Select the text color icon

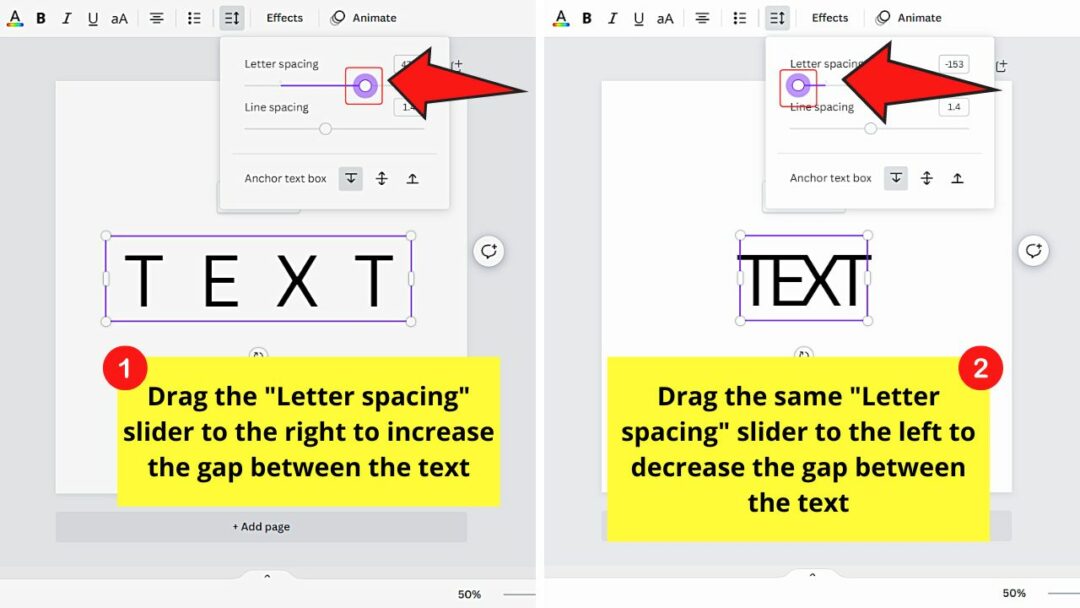(x=15, y=17)
